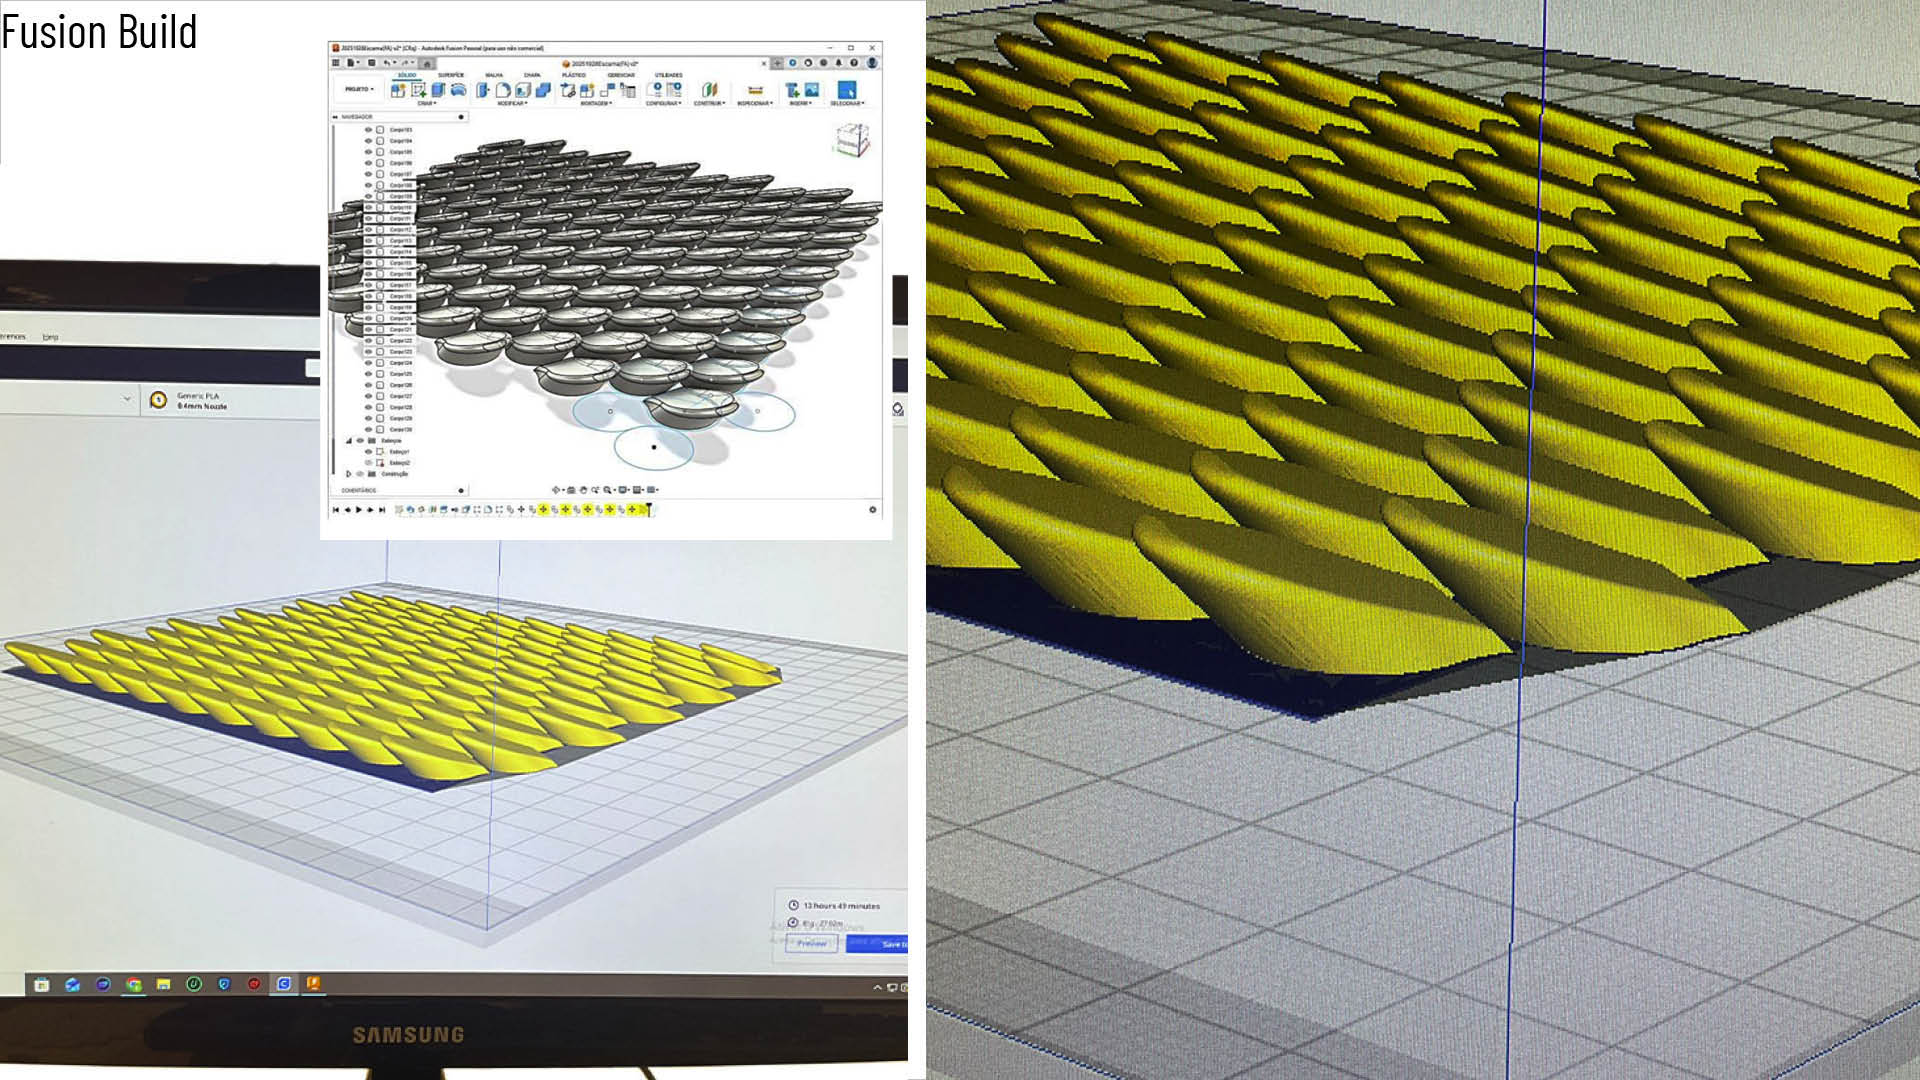The image size is (1920, 1080).
Task: Click the Extrude tool in Criar
Action: 438,90
